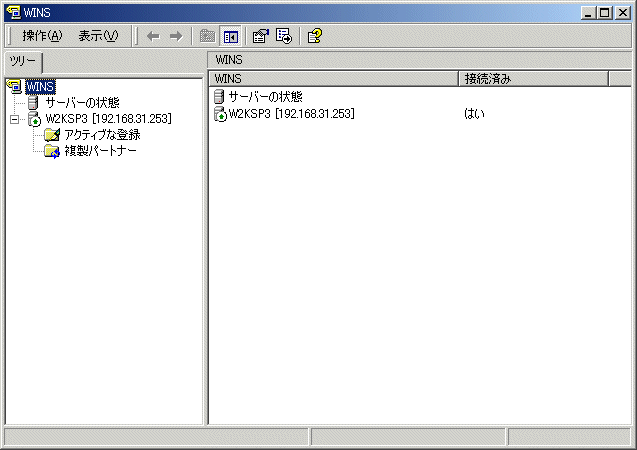637x450 pixels.
Task: Click the W2KSP3 server icon in tree
Action: pos(35,119)
